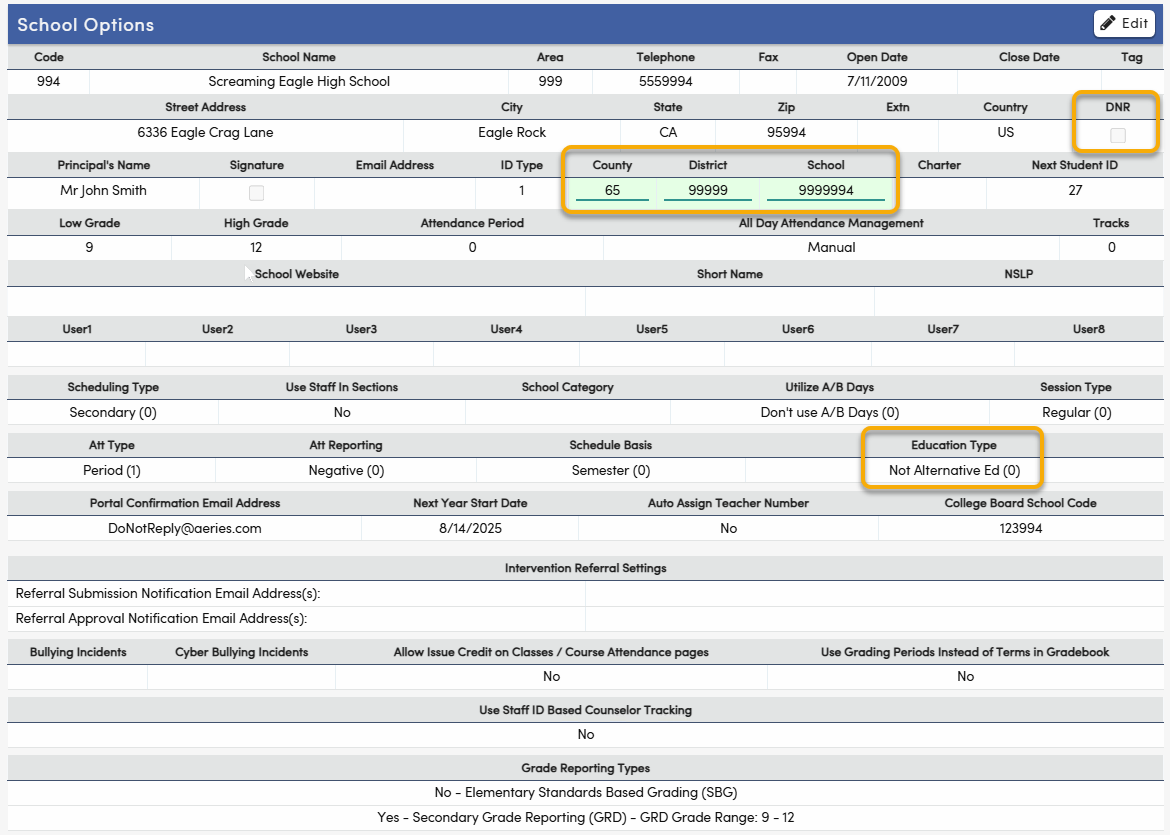Click street address 6336 Eagle Crag Lane

(x=205, y=132)
